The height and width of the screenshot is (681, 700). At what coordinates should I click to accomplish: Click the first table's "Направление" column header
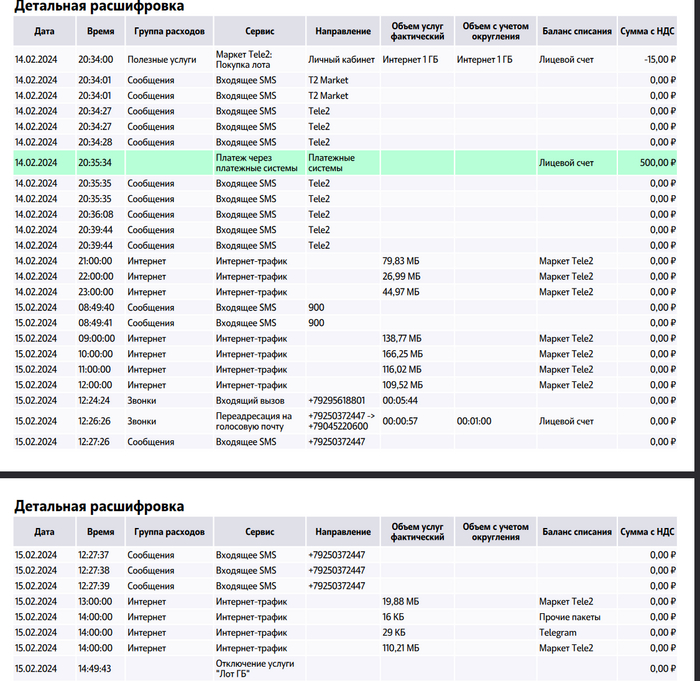tap(343, 31)
